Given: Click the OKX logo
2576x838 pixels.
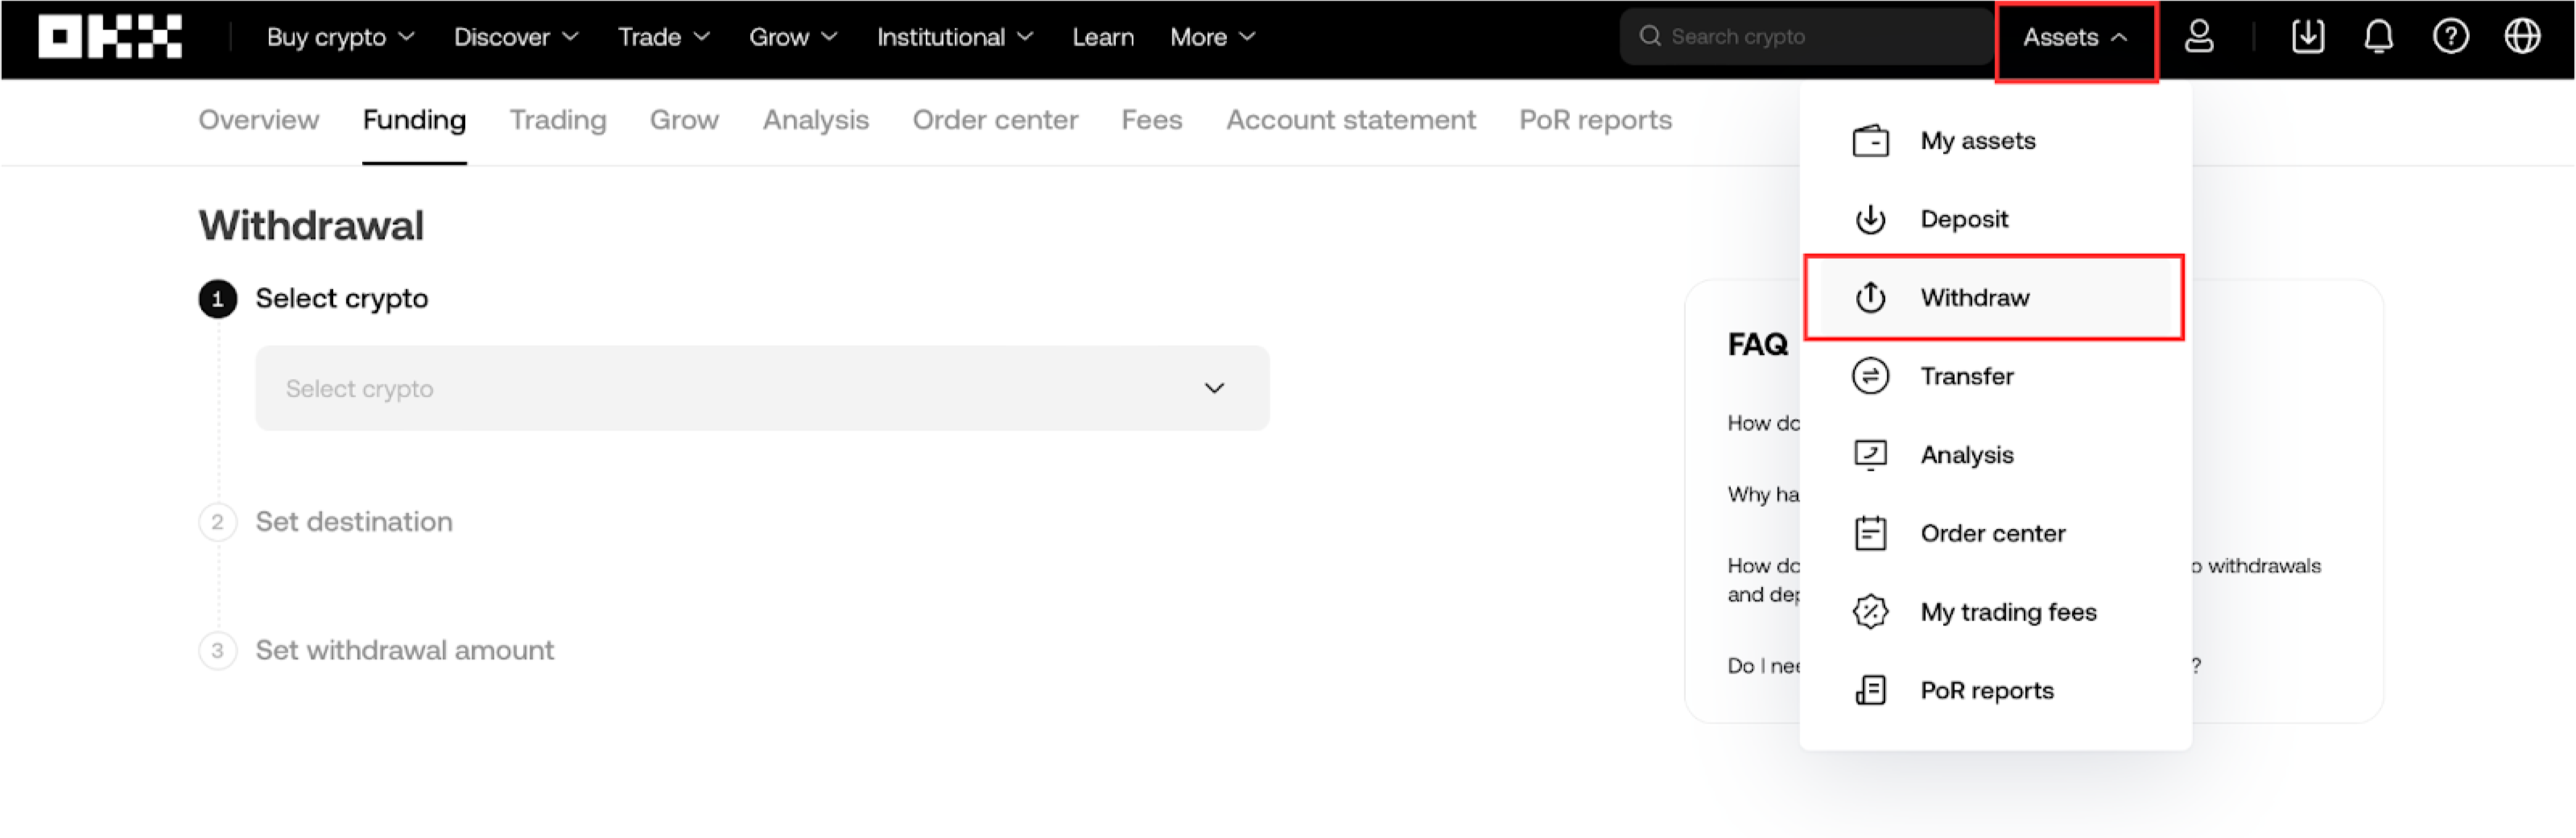Looking at the screenshot, I should click(x=110, y=37).
